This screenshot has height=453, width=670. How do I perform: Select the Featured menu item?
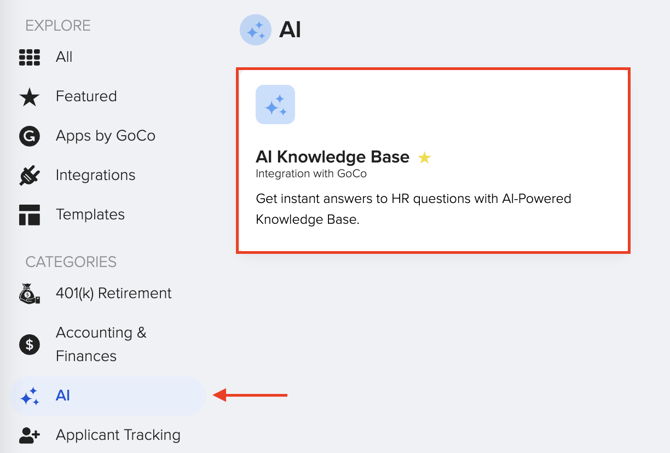click(x=86, y=97)
